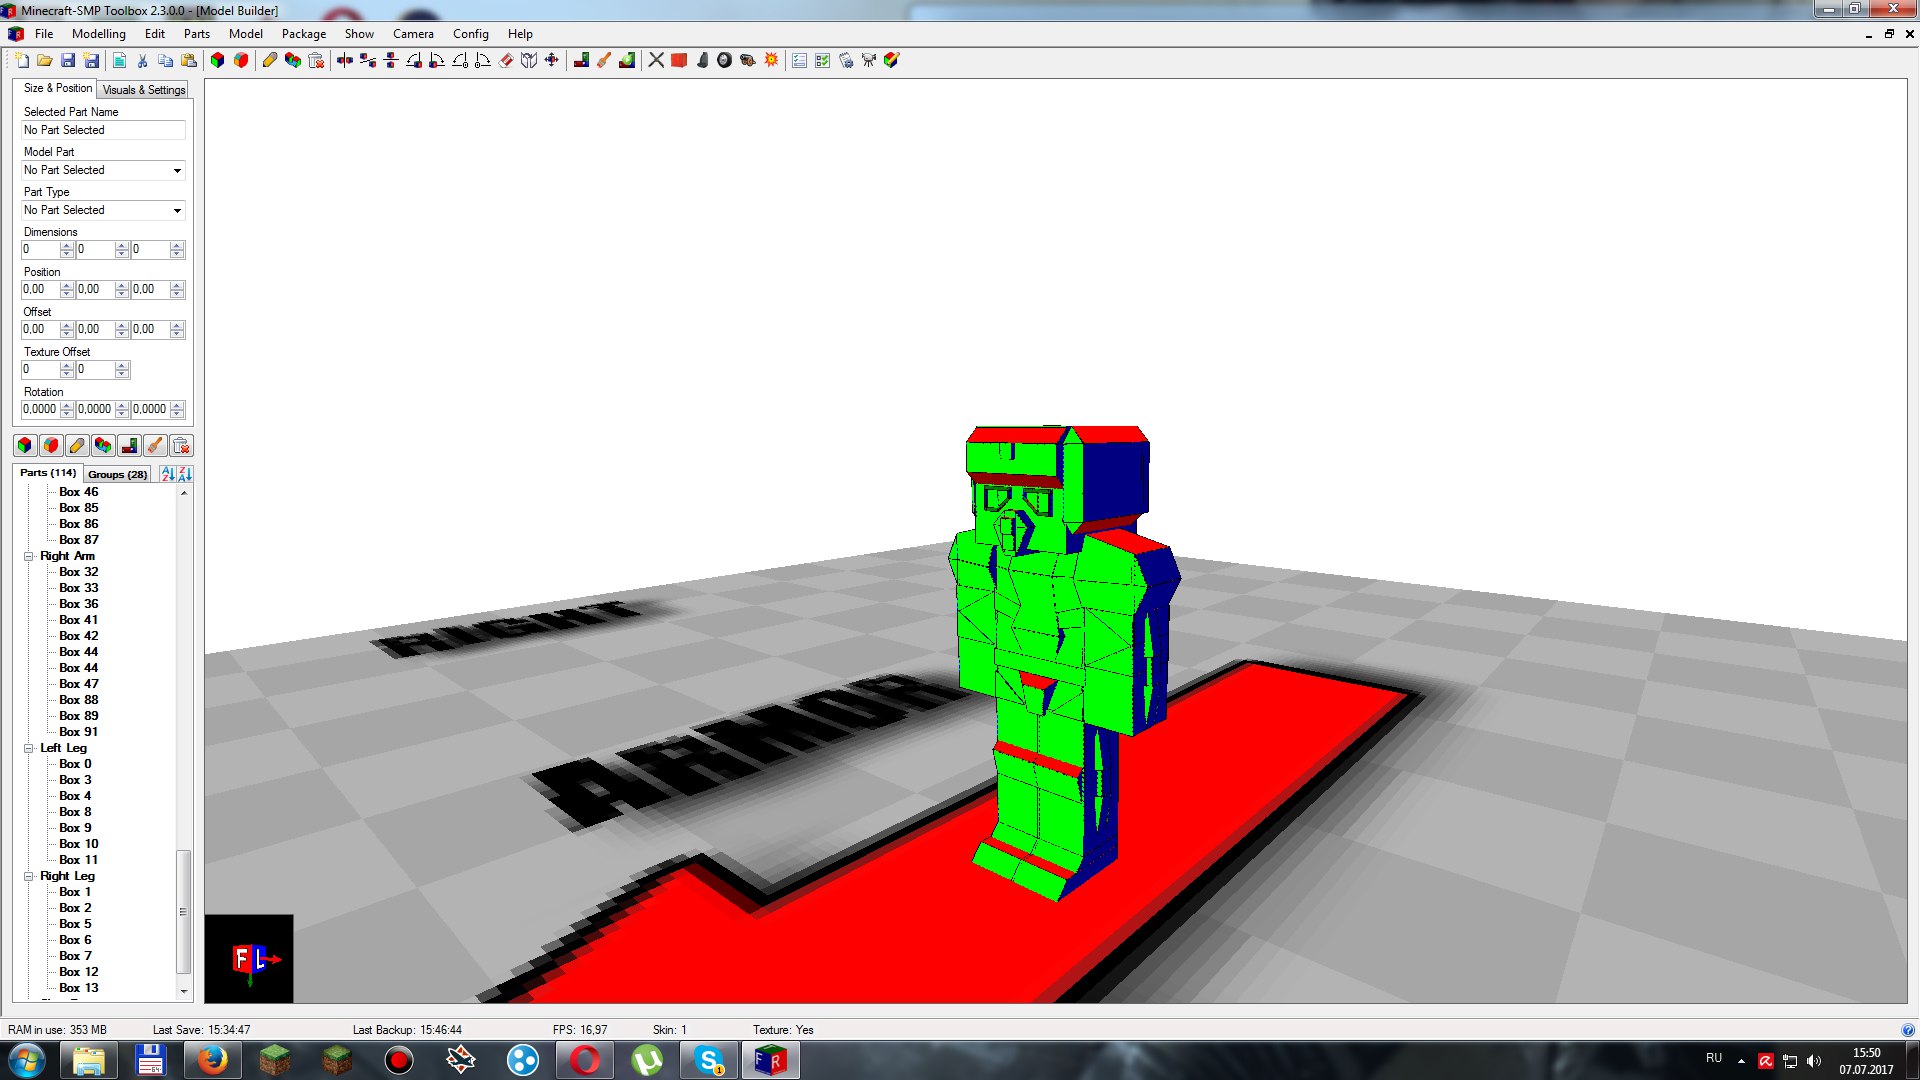Sort parts list Z to A
Screen dimensions: 1920x1080
tap(185, 474)
